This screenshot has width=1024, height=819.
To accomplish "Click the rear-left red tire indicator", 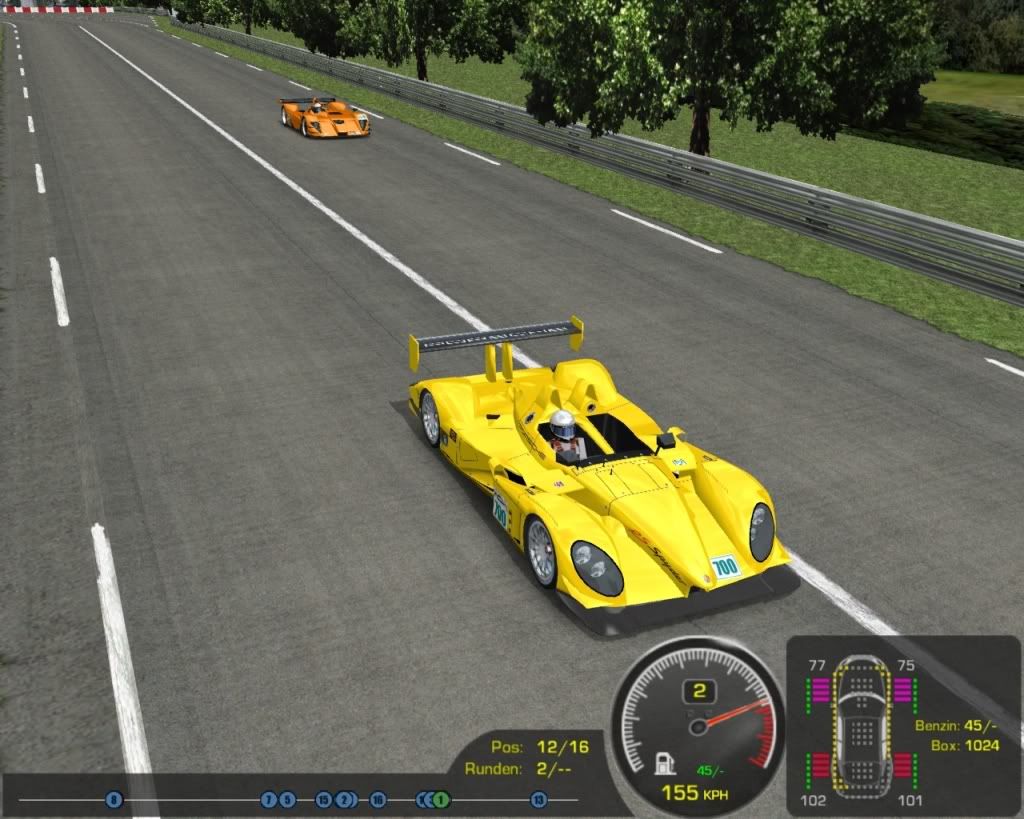I will [x=821, y=766].
